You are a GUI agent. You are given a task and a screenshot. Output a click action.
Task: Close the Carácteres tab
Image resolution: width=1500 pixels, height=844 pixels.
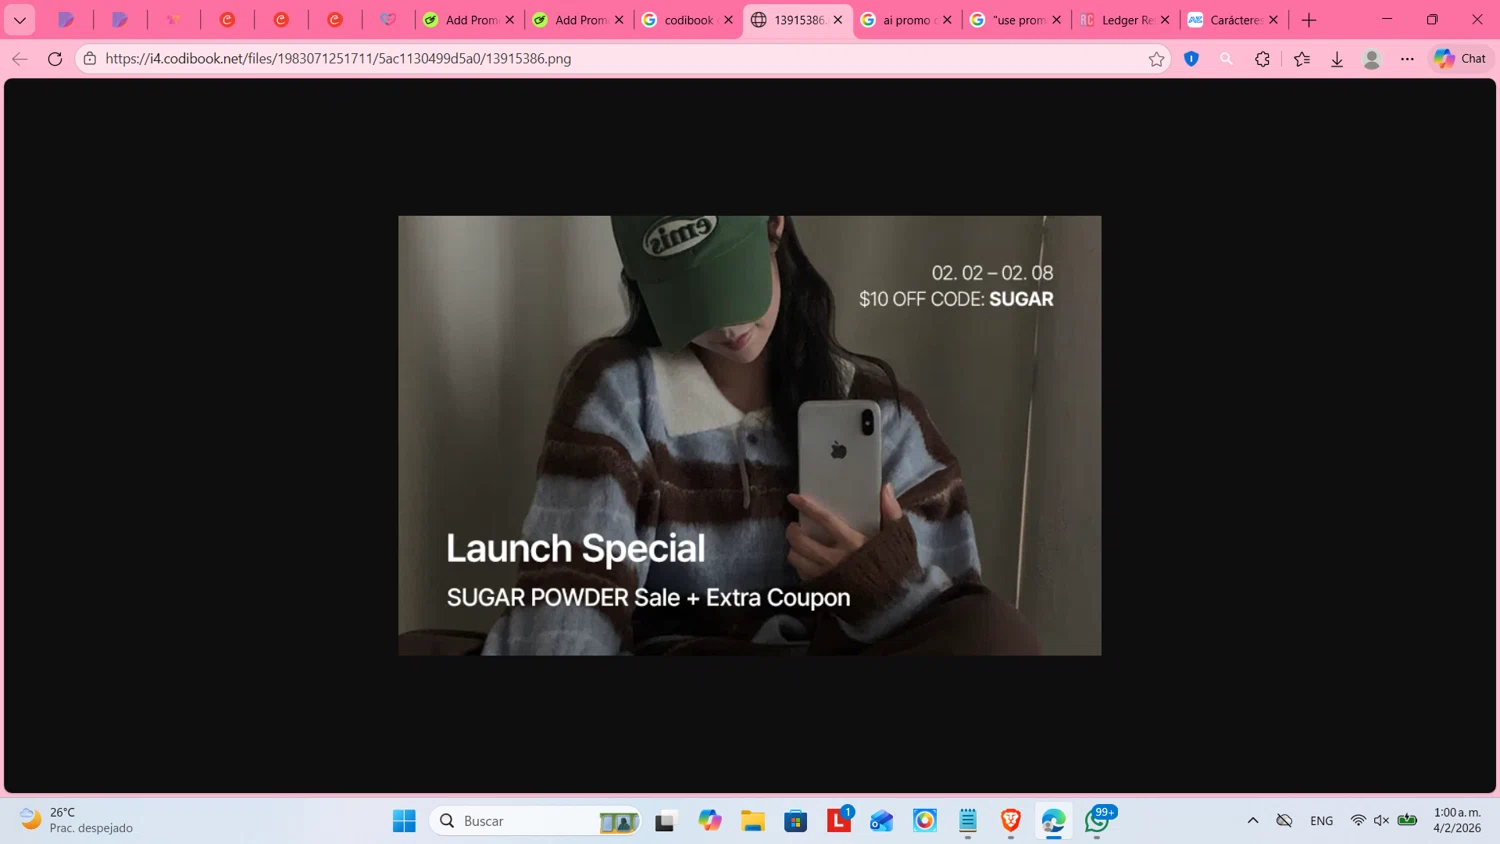coord(1273,20)
